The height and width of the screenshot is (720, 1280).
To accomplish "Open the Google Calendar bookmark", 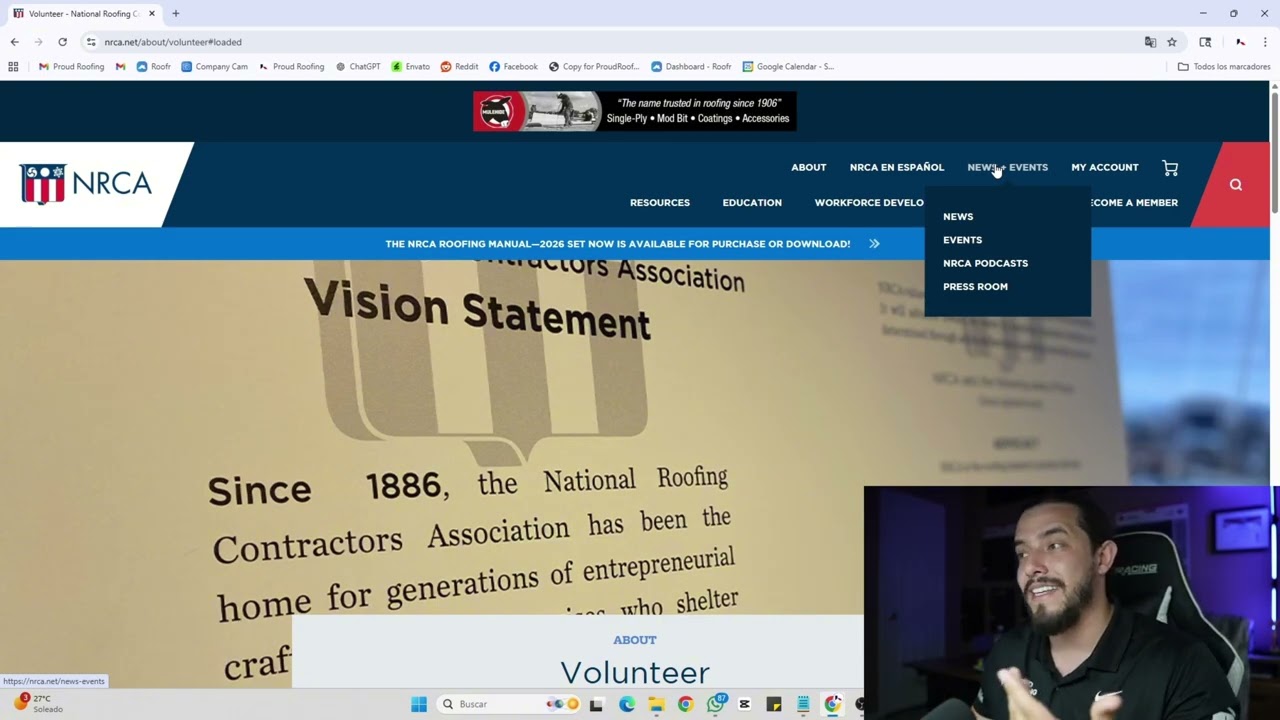I will pos(788,67).
